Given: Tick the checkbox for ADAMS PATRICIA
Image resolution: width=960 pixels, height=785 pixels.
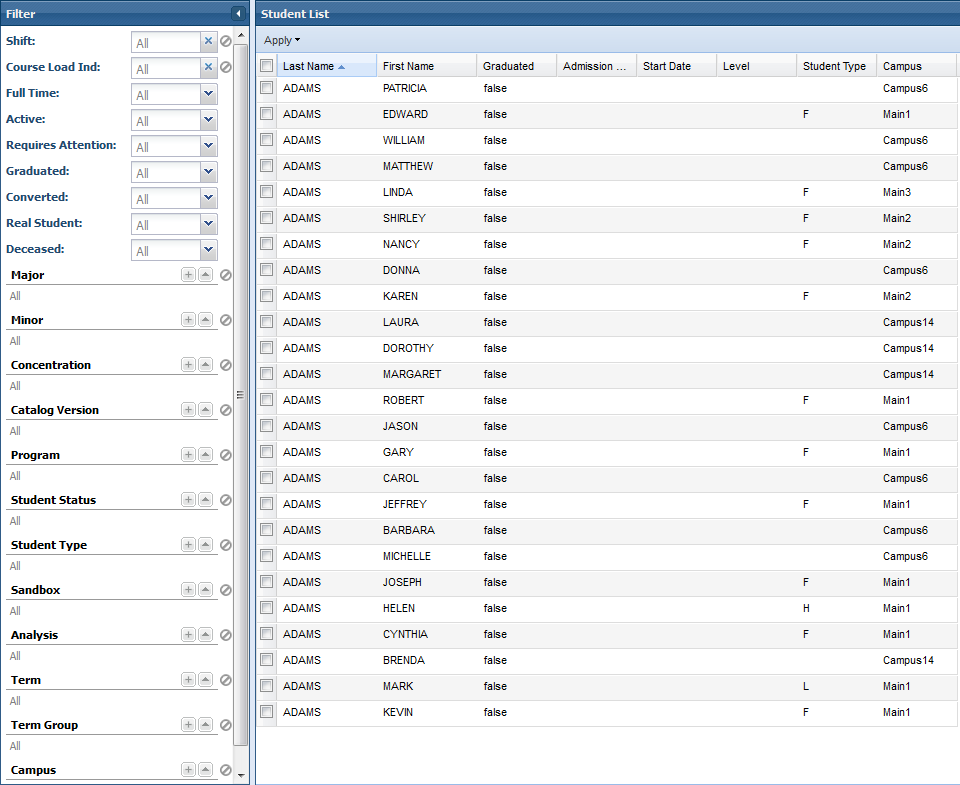Looking at the screenshot, I should coord(266,88).
